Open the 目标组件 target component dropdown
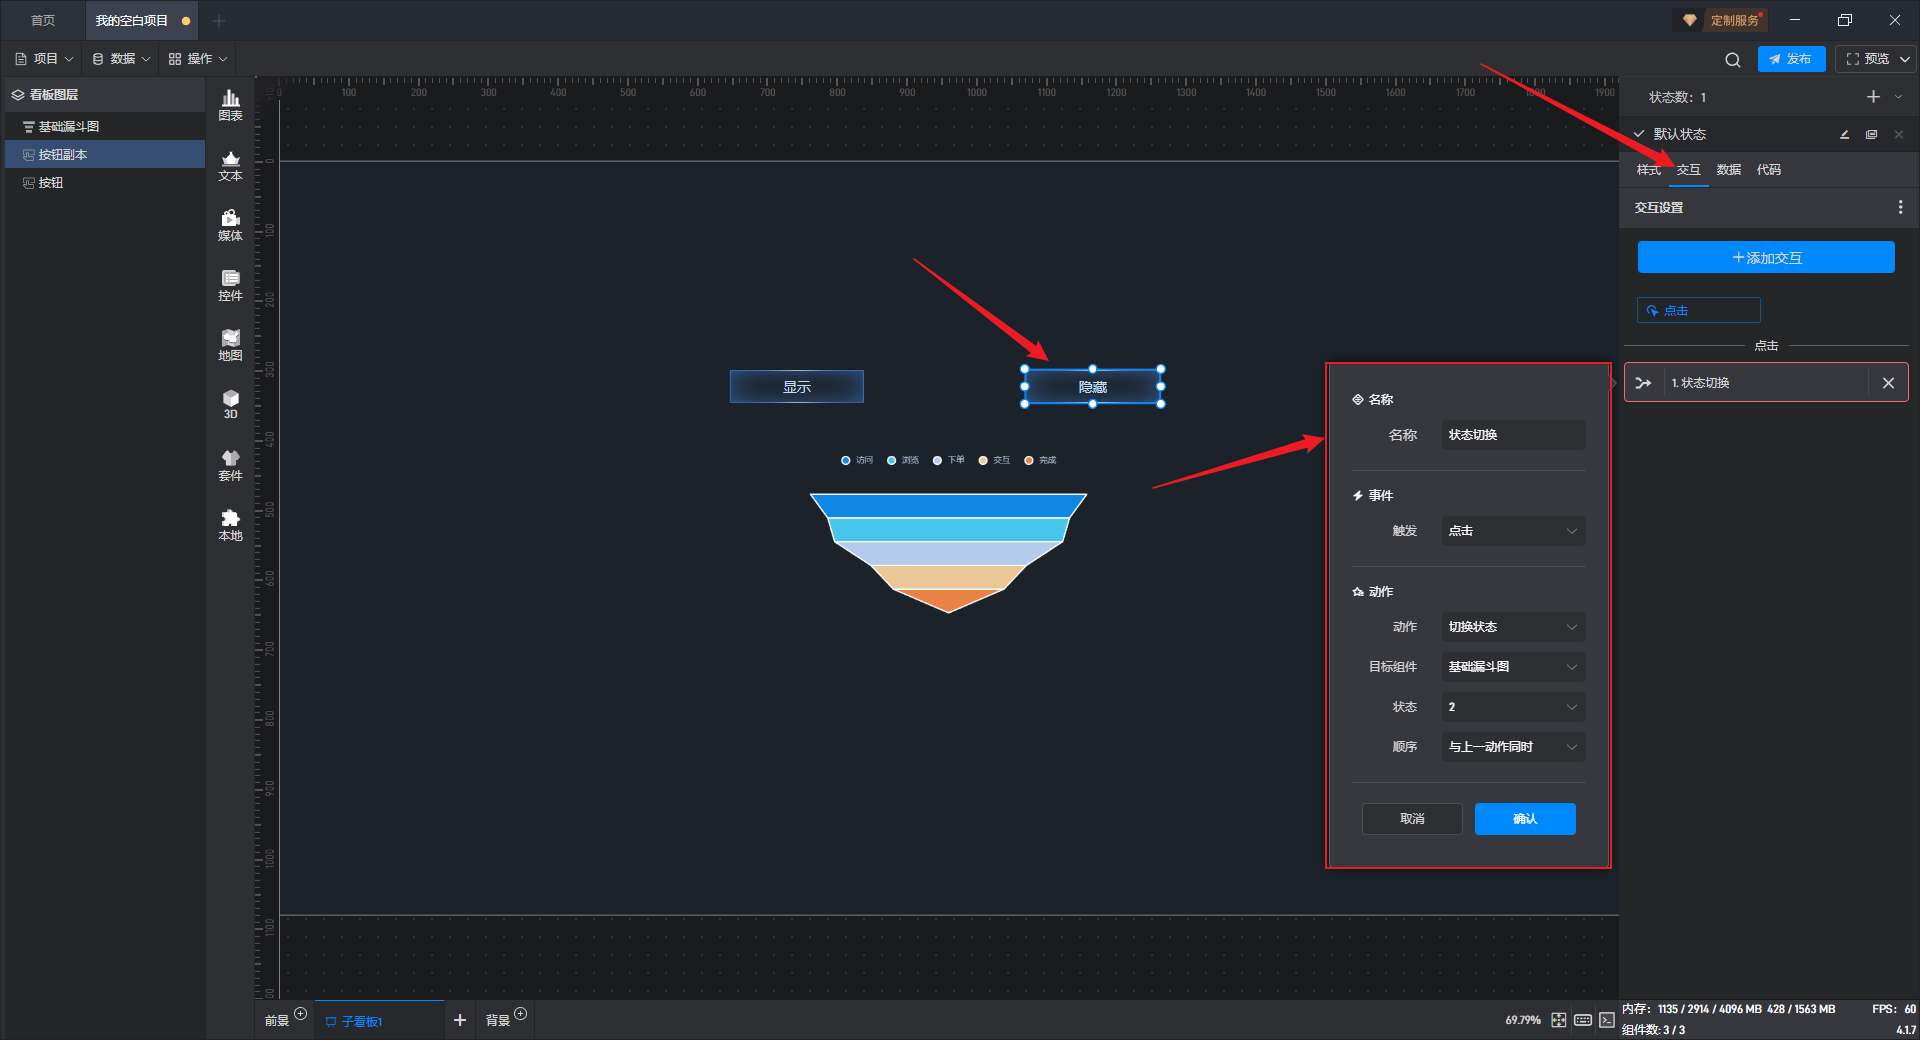This screenshot has height=1040, width=1920. pyautogui.click(x=1512, y=667)
